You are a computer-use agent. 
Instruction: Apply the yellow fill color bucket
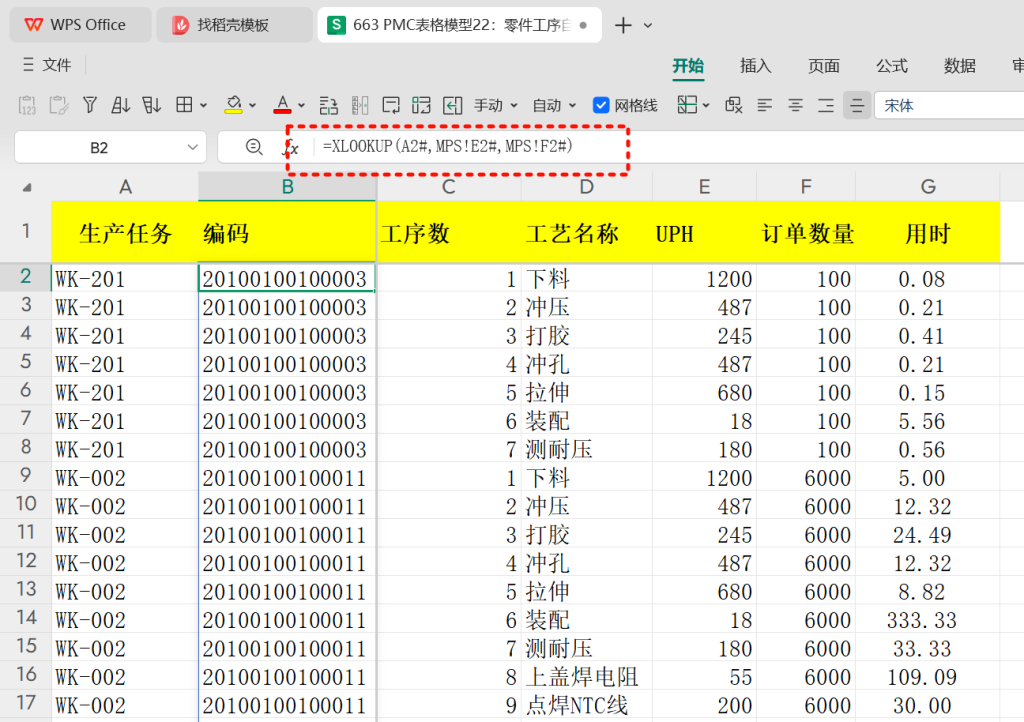point(233,105)
